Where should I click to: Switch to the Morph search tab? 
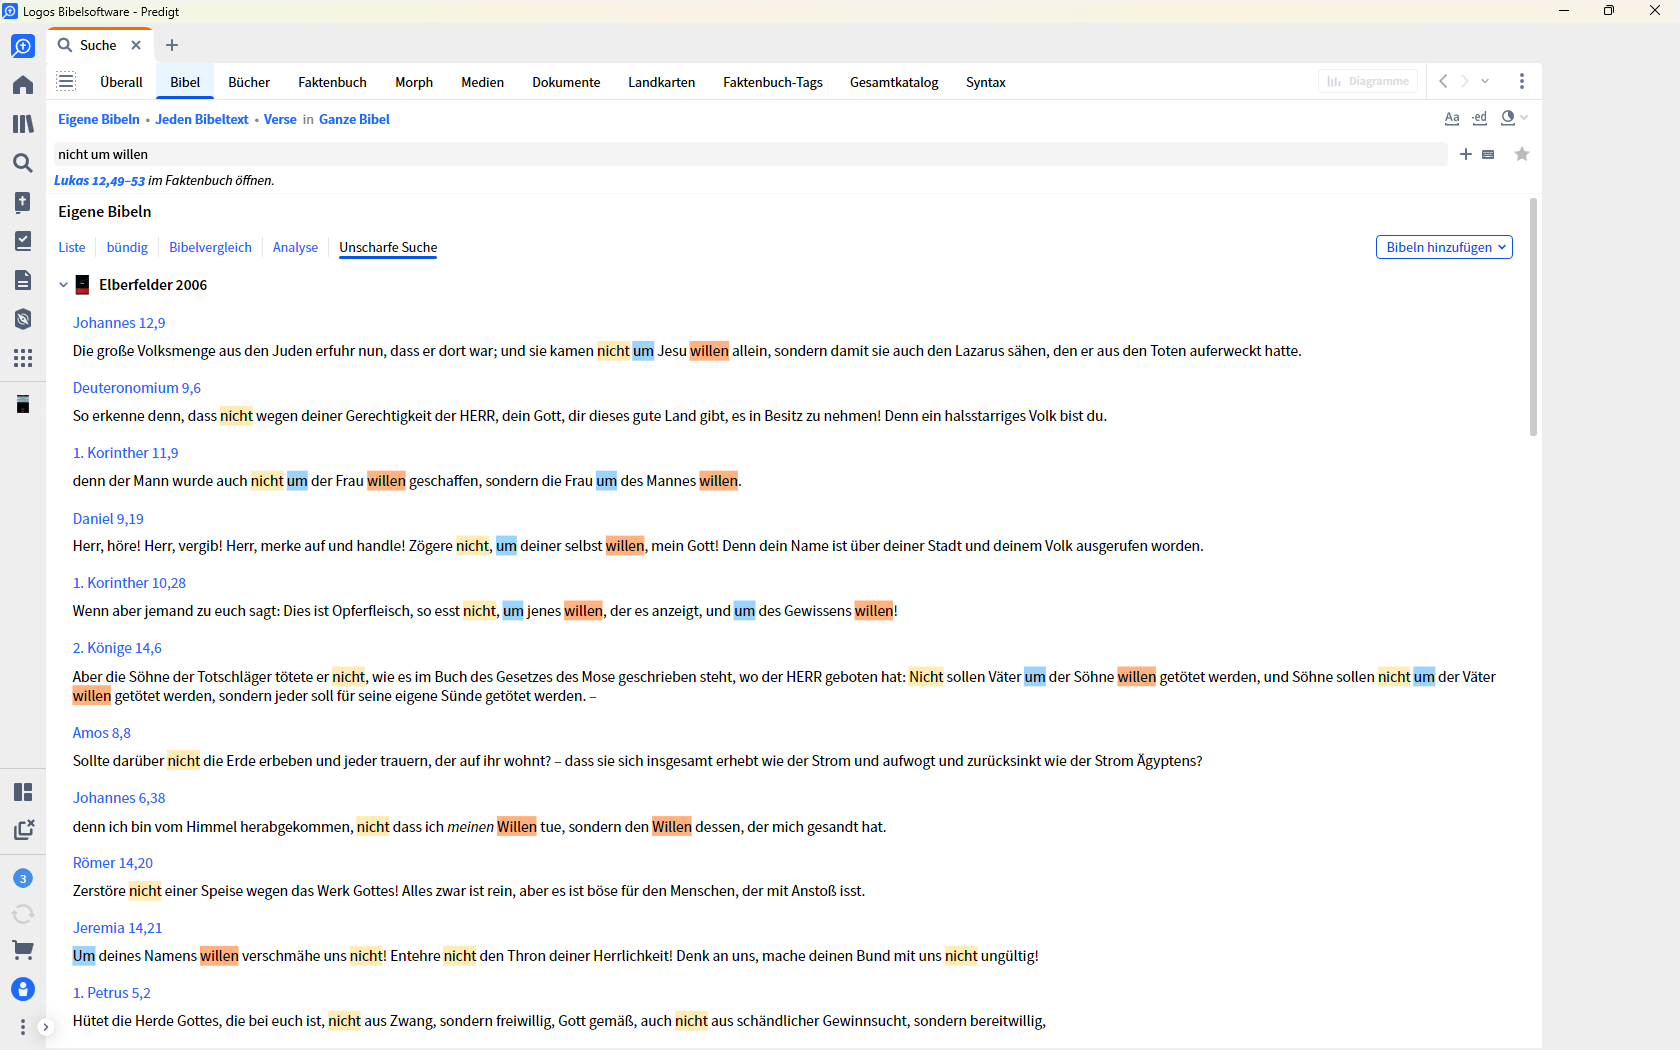tap(414, 82)
